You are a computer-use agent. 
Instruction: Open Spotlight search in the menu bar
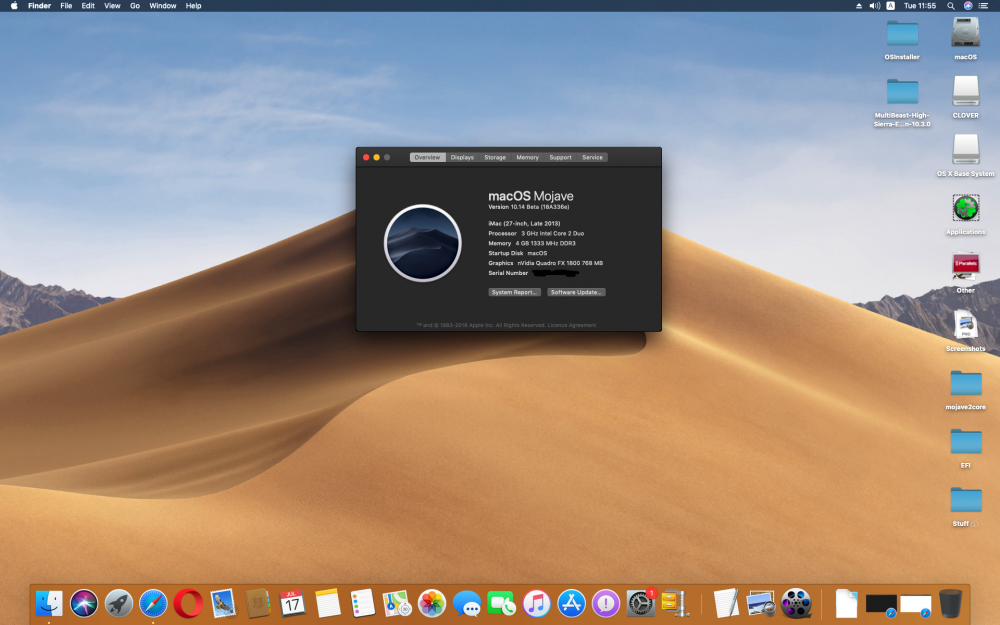click(x=951, y=6)
